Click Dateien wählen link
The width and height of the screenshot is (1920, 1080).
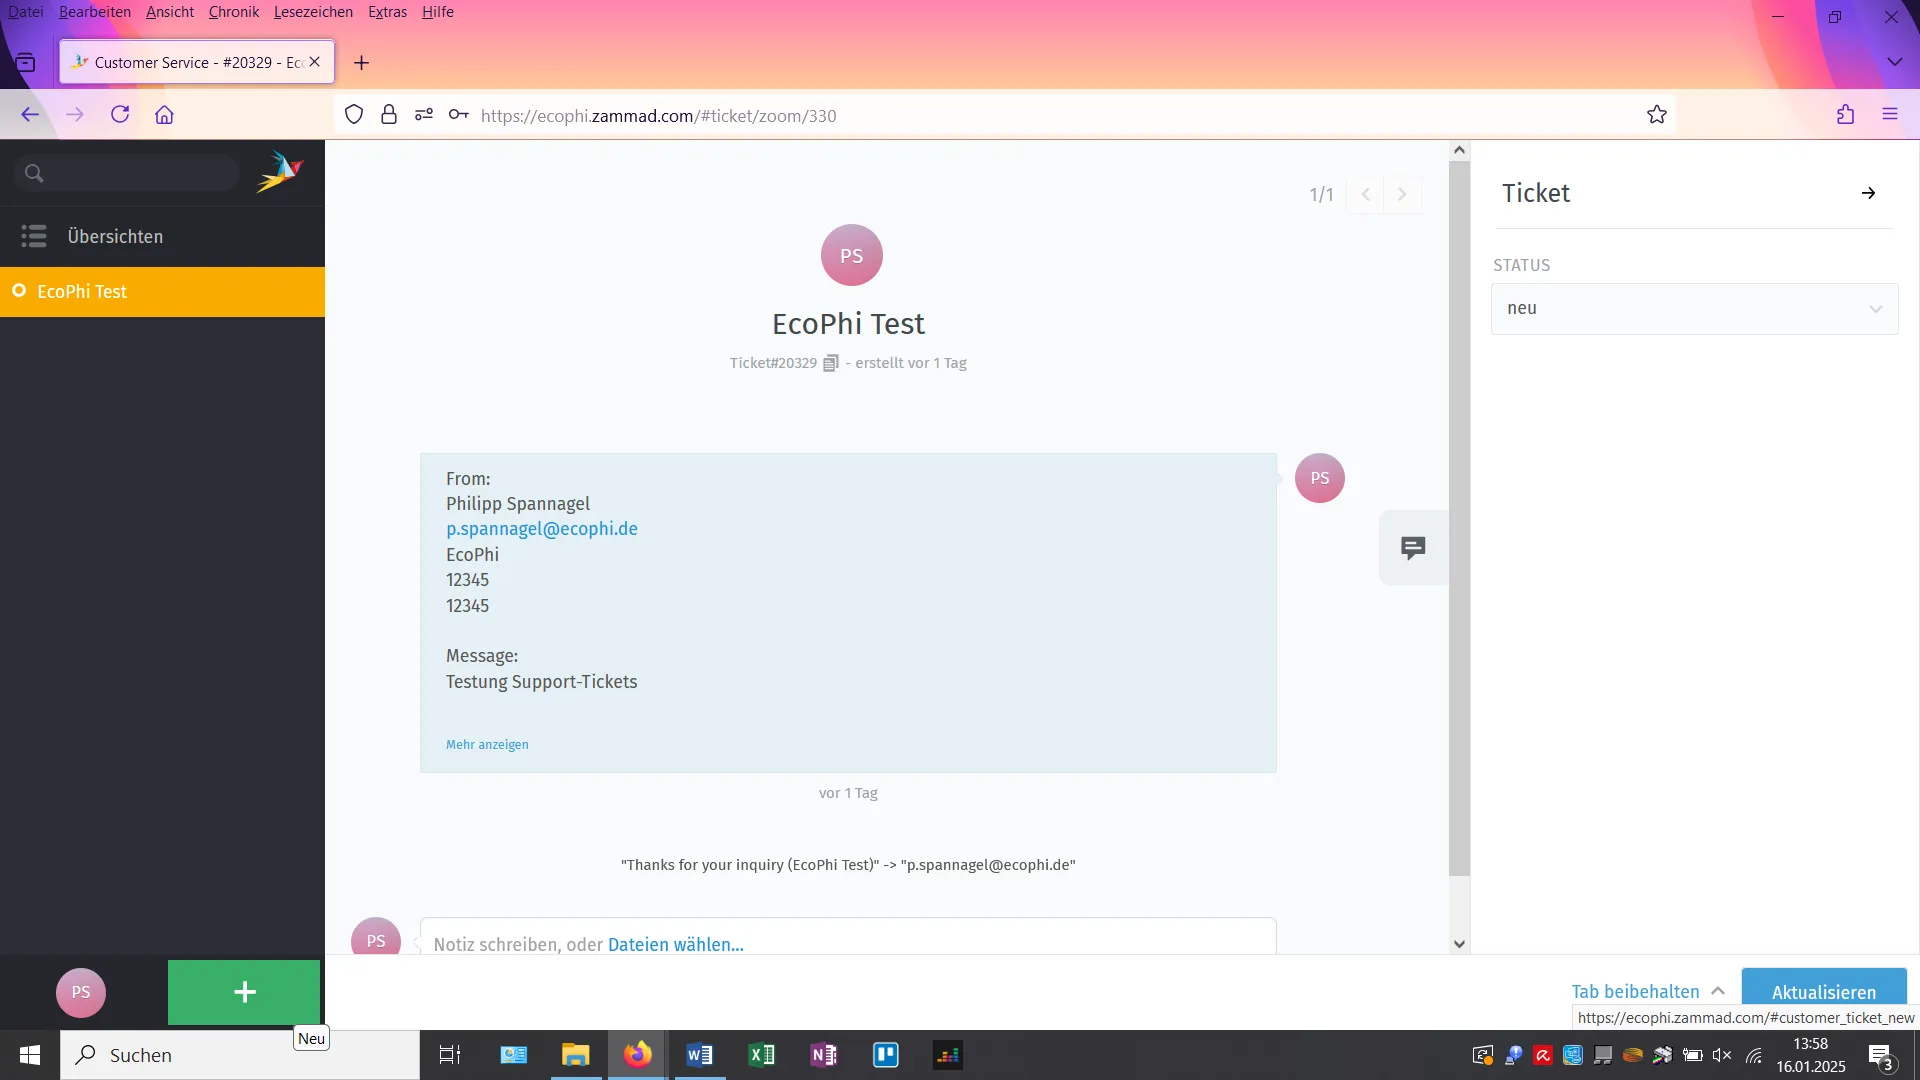coord(675,944)
